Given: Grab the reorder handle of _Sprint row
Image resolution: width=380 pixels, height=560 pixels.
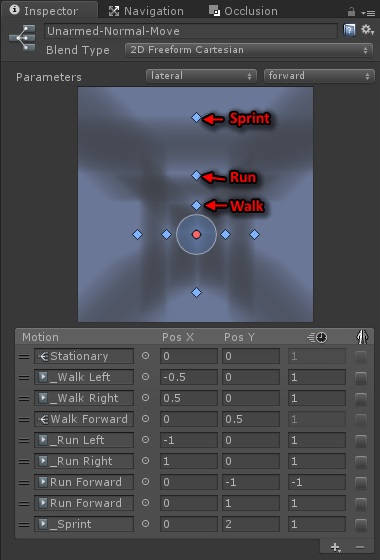Looking at the screenshot, I should pyautogui.click(x=24, y=524).
